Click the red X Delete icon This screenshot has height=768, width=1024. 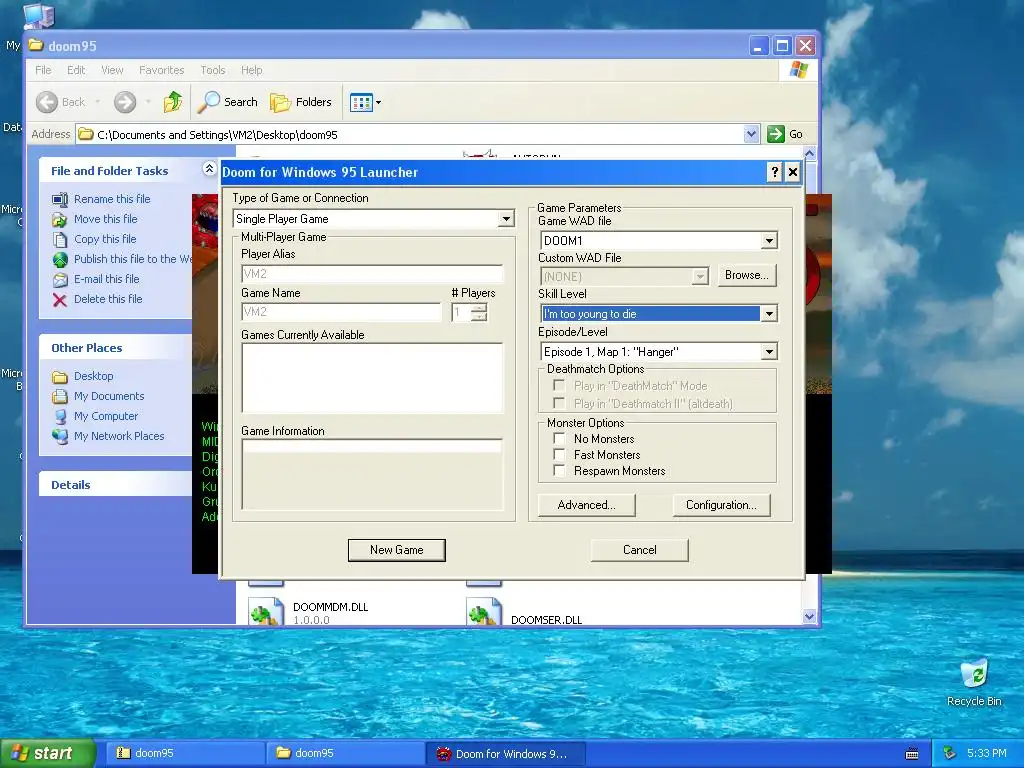tap(59, 300)
